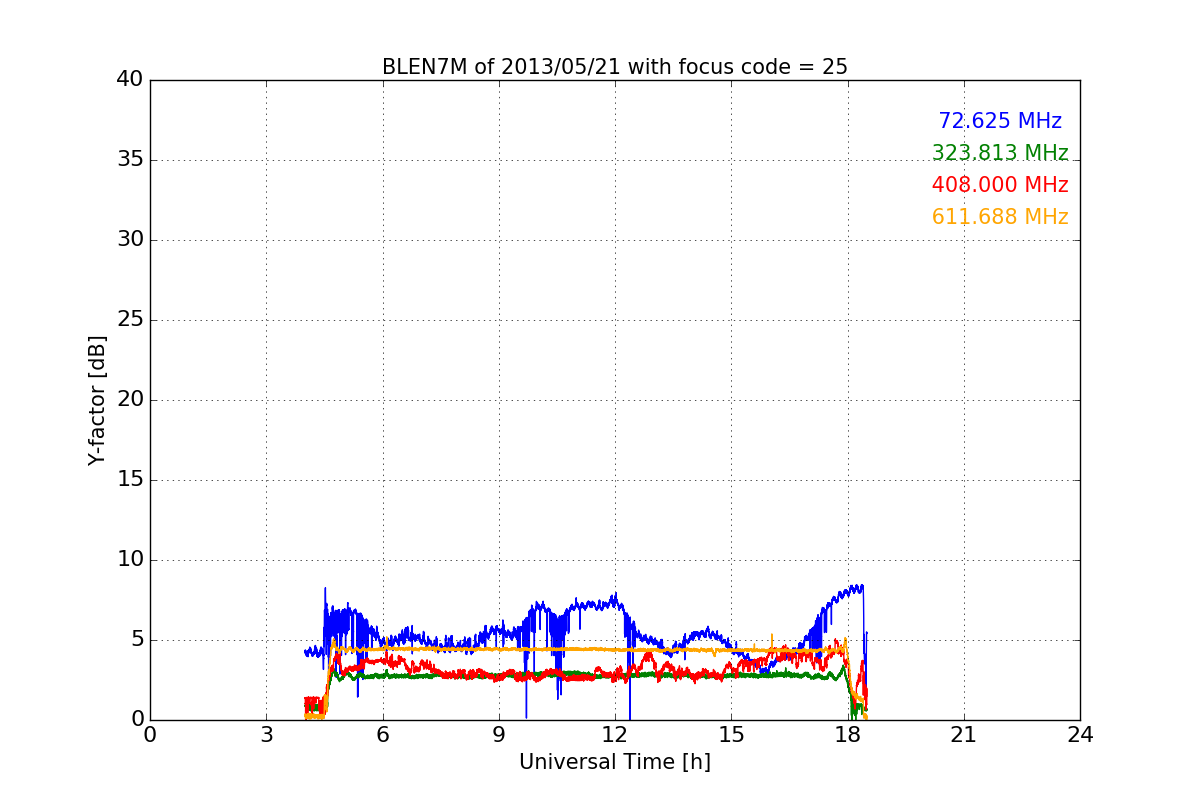The image size is (1200, 800).
Task: Click the x-axis tick label 18
Action: [848, 735]
